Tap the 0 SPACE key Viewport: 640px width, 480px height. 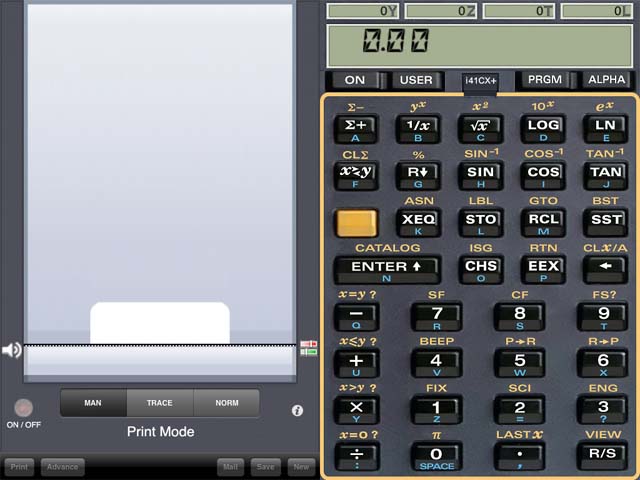tap(437, 457)
